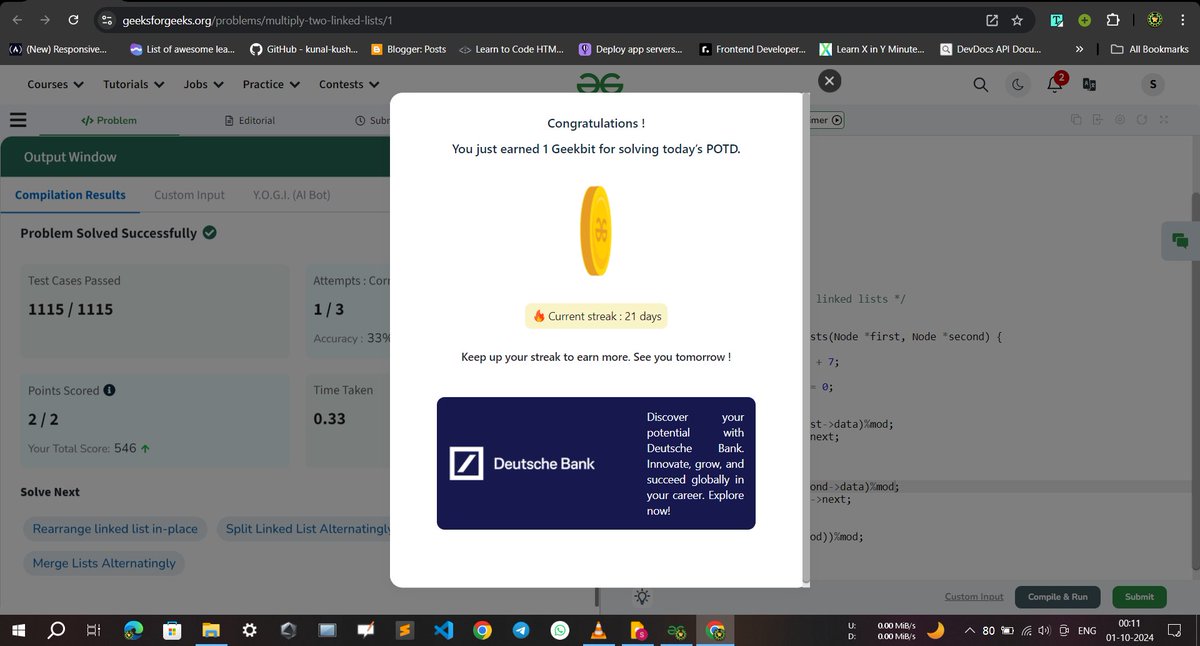Open 'Rearrange linked list in-place' problem
The image size is (1200, 646).
pyautogui.click(x=115, y=529)
